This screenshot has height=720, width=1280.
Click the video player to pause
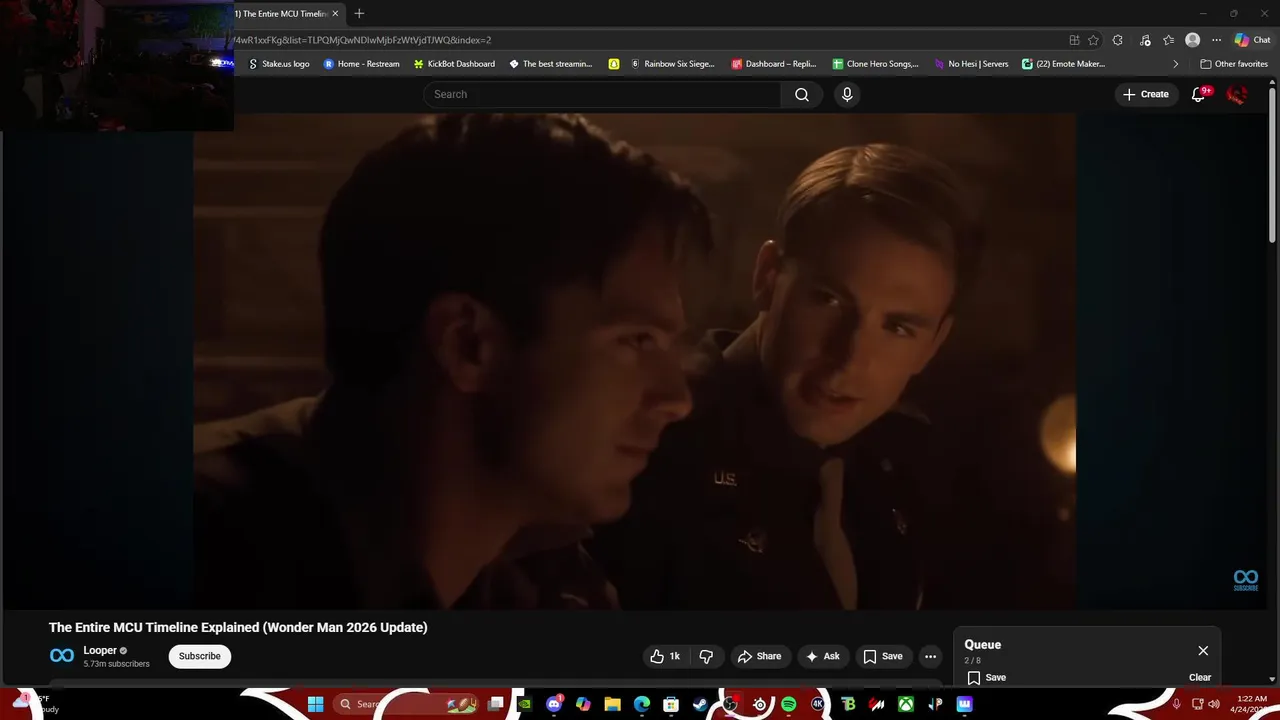point(635,360)
